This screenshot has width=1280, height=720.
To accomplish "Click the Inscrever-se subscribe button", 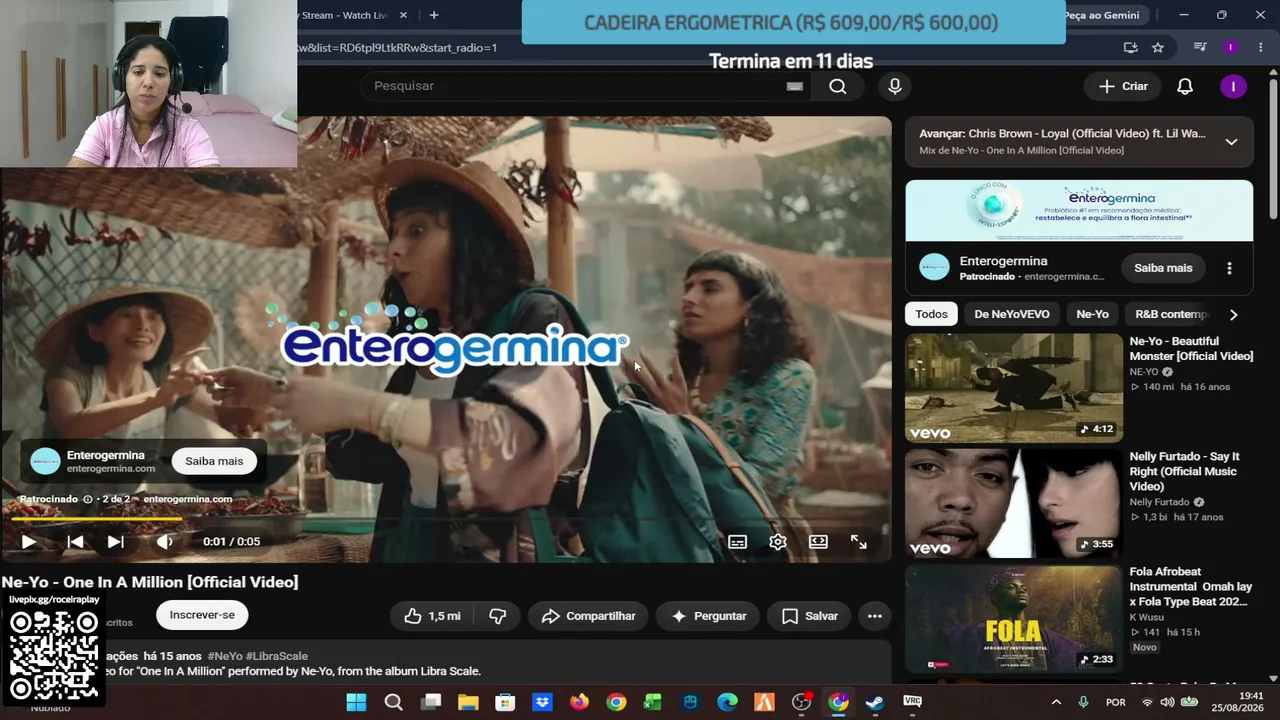I will pos(202,615).
